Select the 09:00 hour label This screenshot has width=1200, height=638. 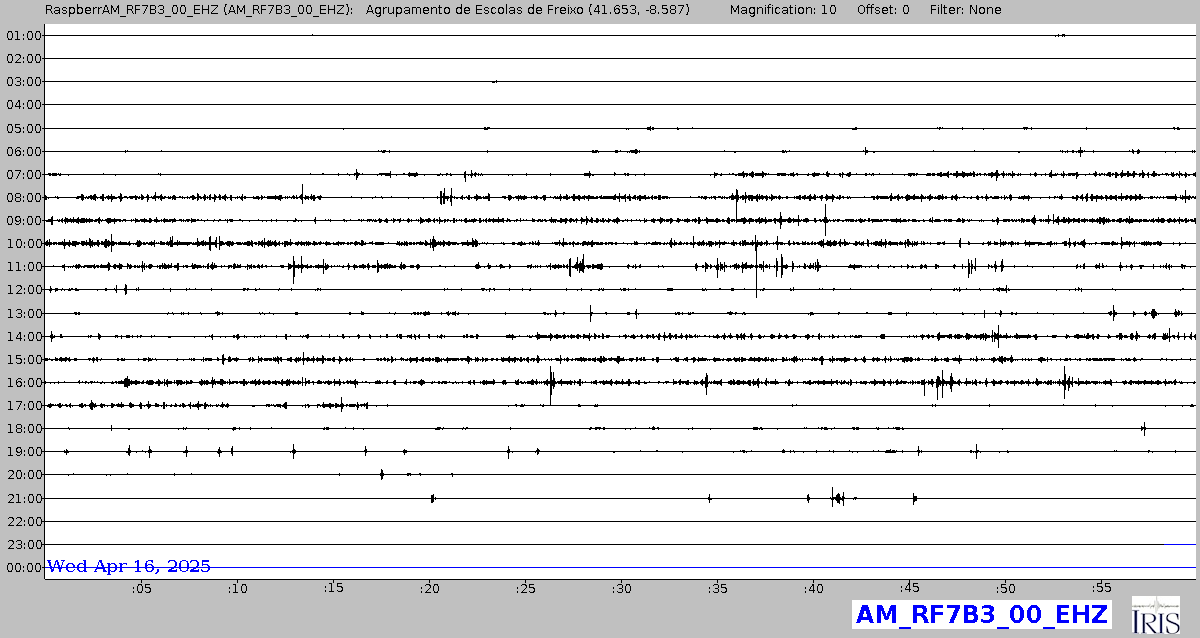23,221
